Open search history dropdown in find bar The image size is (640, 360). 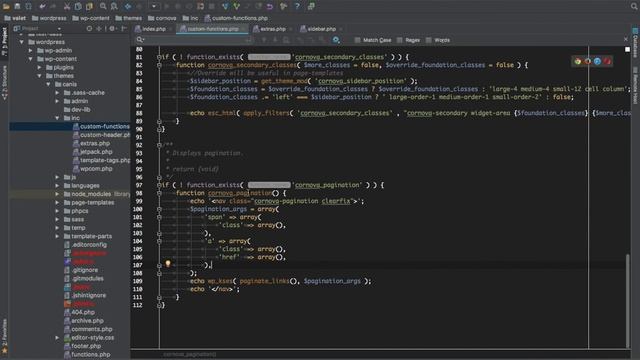click(140, 40)
